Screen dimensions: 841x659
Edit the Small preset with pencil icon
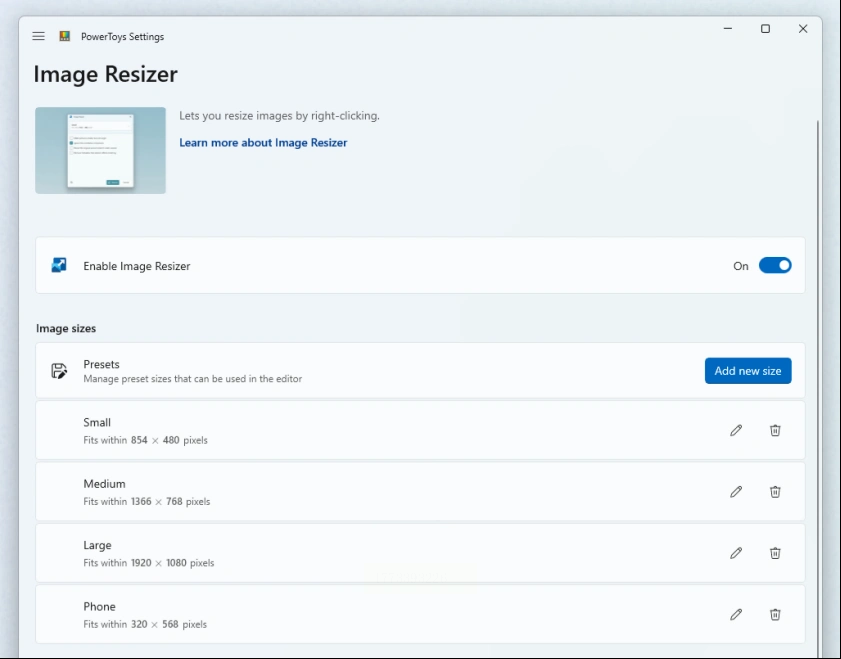736,430
